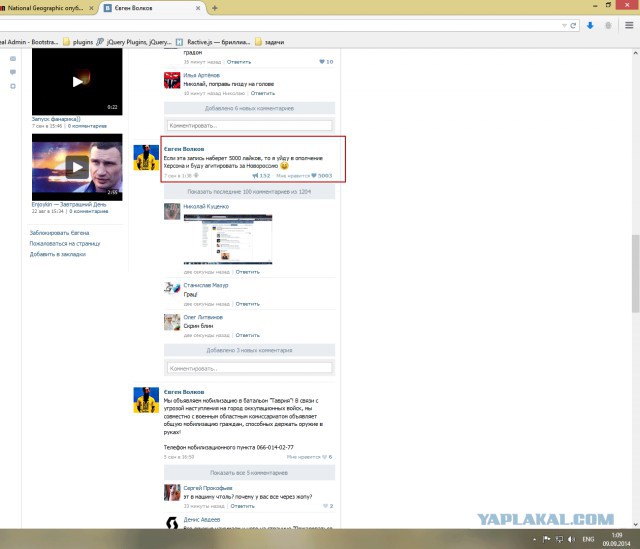Open a new browser tab with plus button
This screenshot has width=640, height=549.
243,7
